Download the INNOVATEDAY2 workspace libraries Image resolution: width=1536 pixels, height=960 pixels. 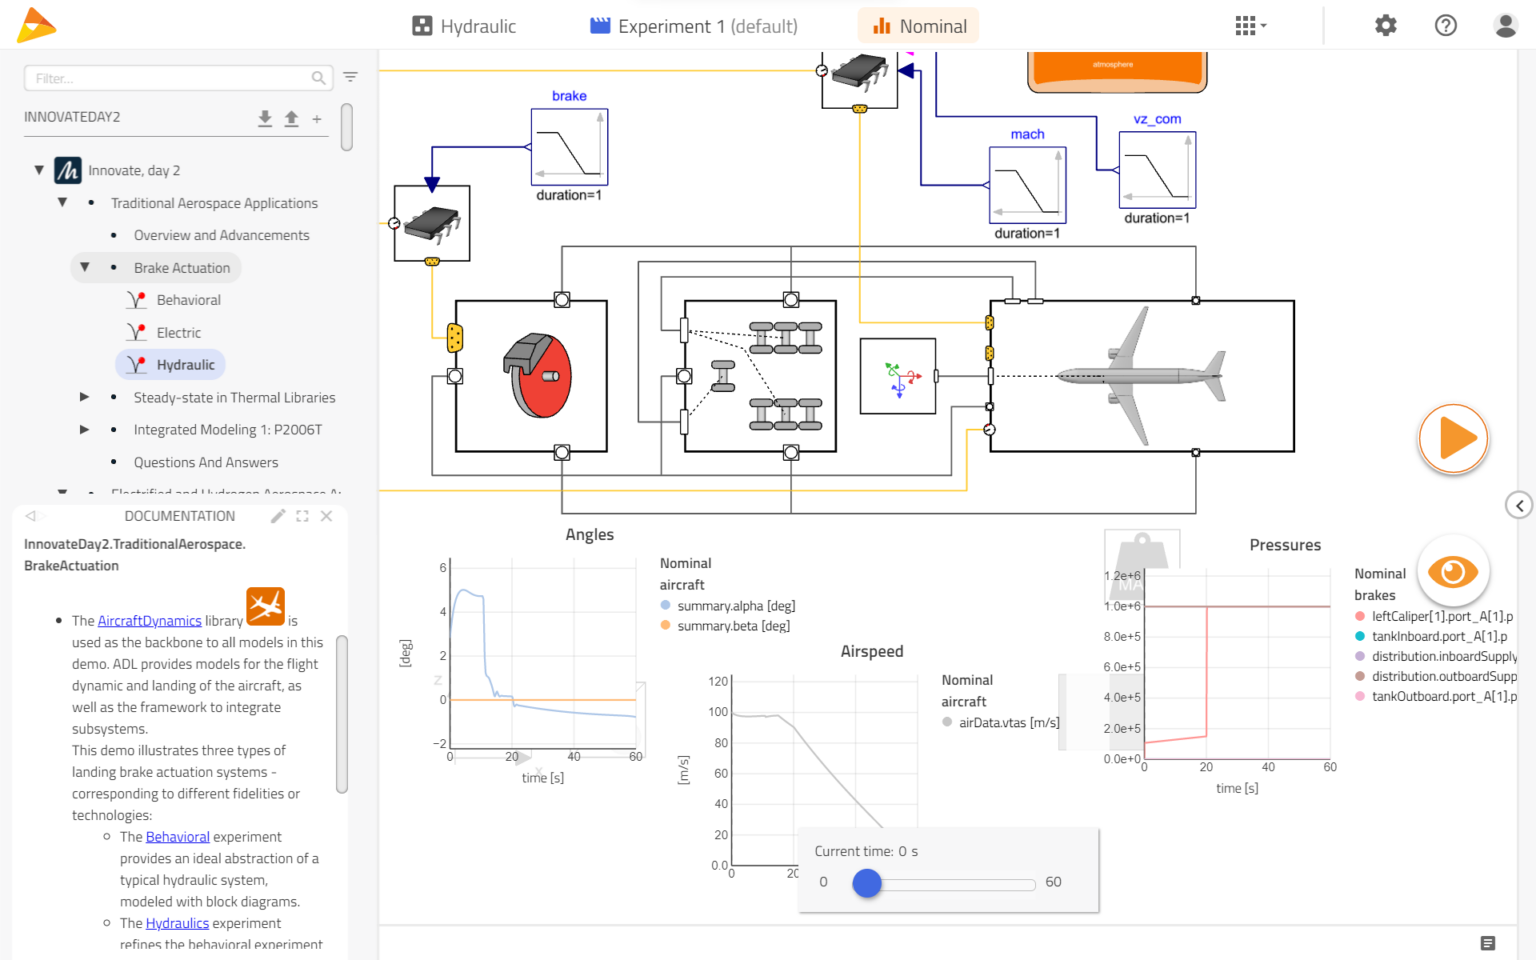[x=265, y=118]
